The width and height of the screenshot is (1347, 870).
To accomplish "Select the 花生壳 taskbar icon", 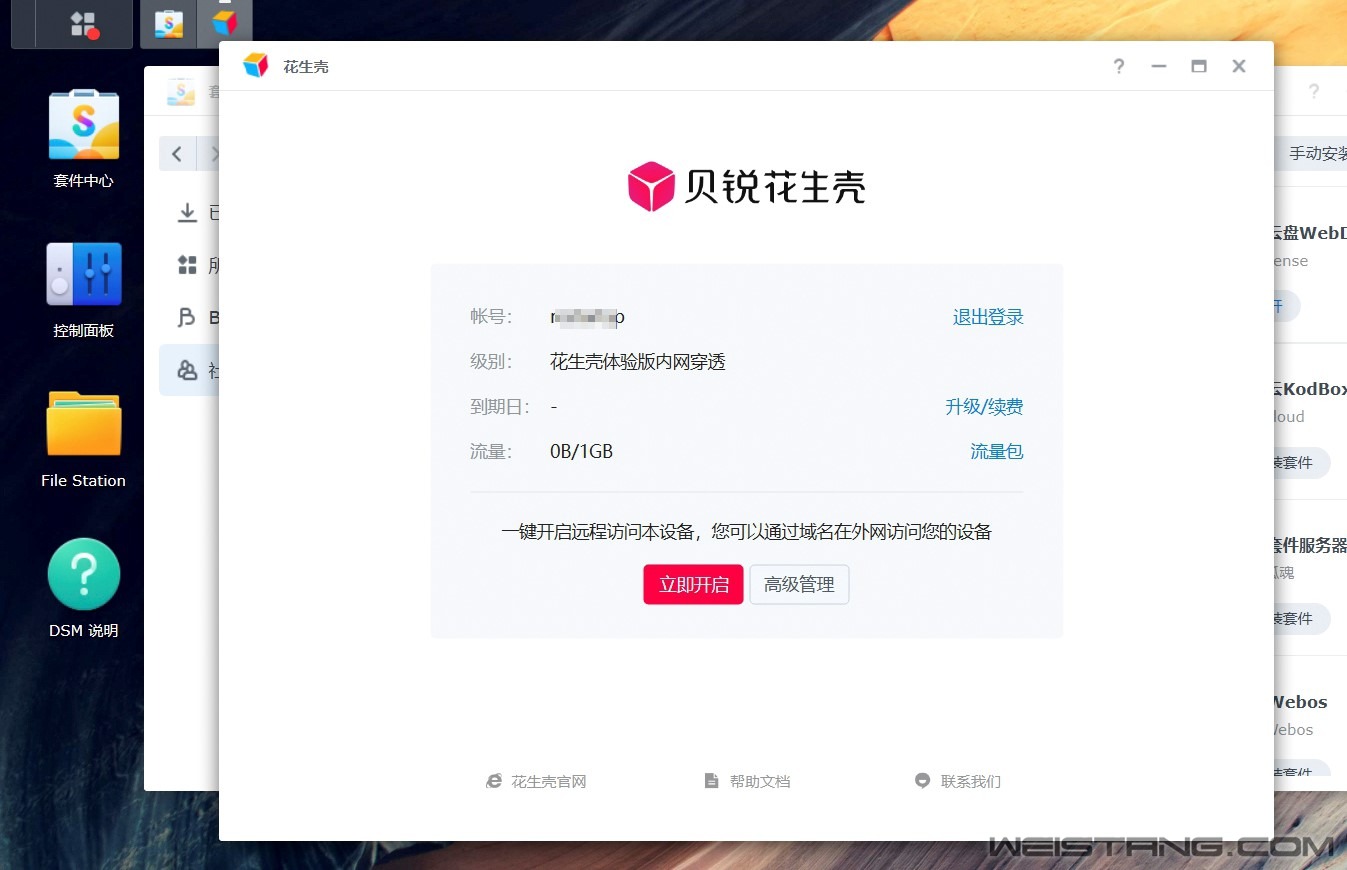I will [225, 24].
